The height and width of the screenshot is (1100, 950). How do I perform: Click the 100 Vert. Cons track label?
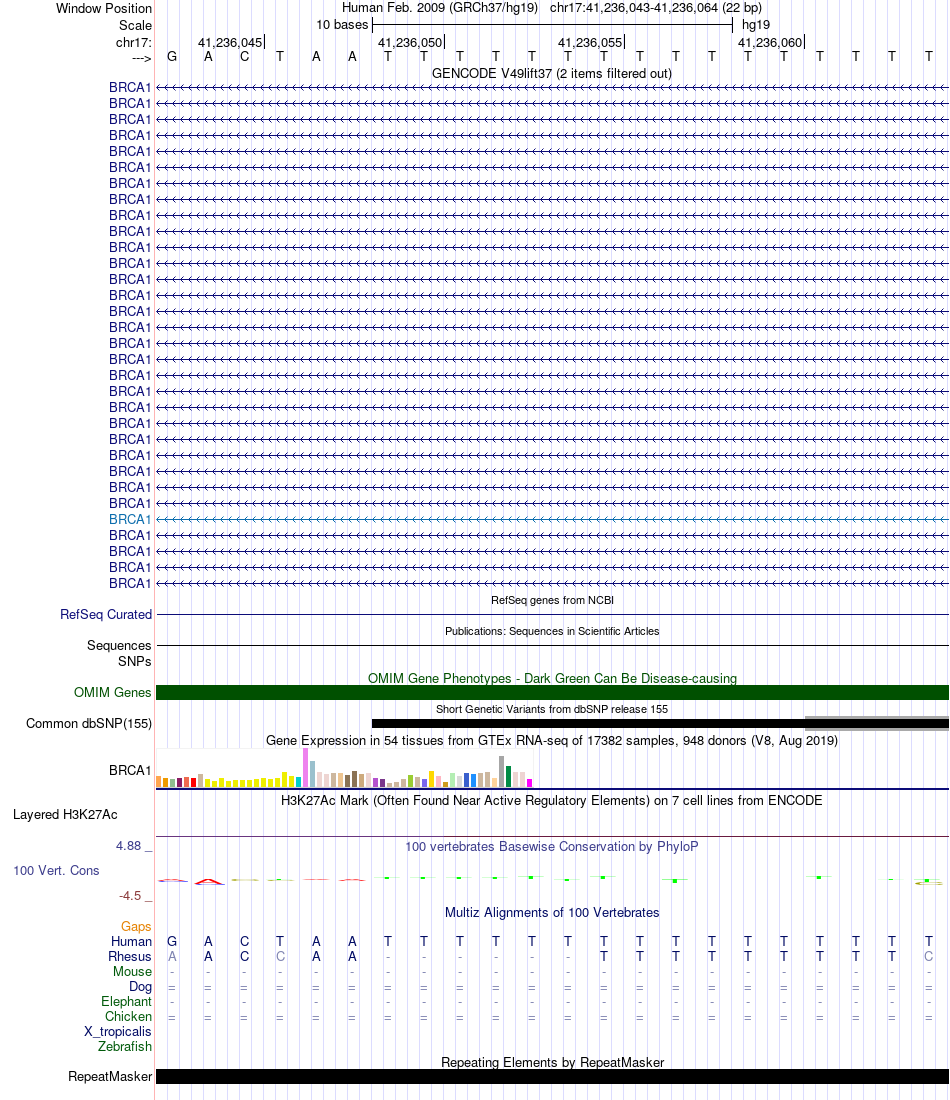[56, 871]
